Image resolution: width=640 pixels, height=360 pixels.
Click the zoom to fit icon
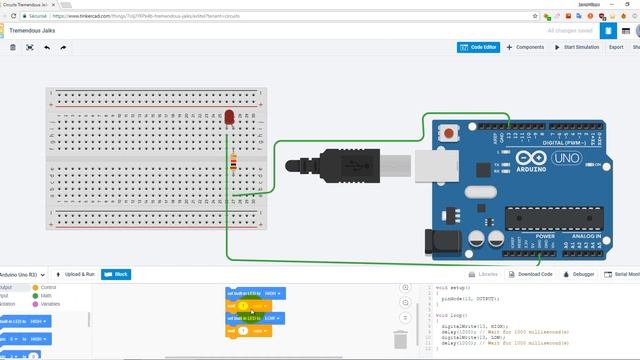coord(30,47)
